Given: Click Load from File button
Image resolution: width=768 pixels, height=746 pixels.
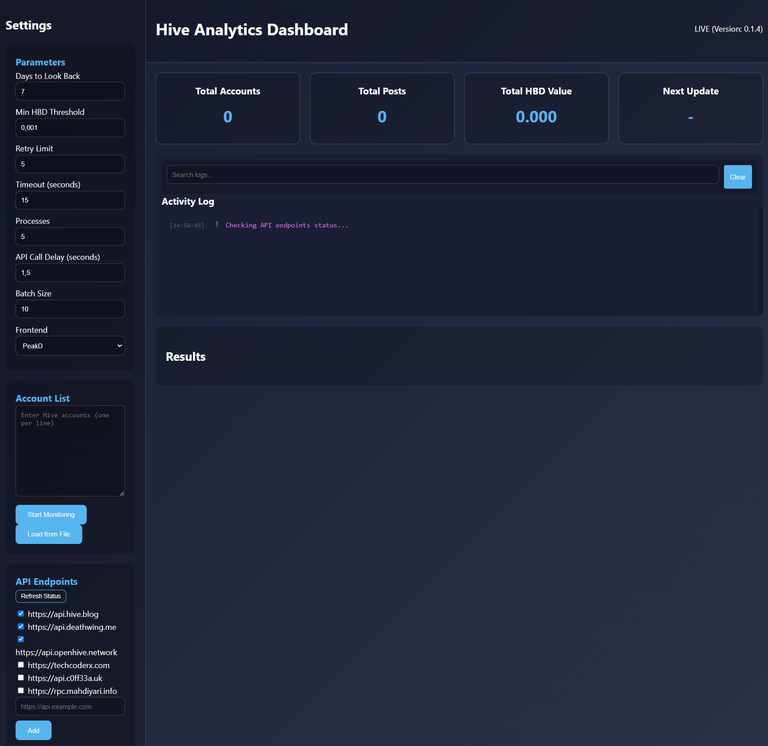Looking at the screenshot, I should 48,534.
